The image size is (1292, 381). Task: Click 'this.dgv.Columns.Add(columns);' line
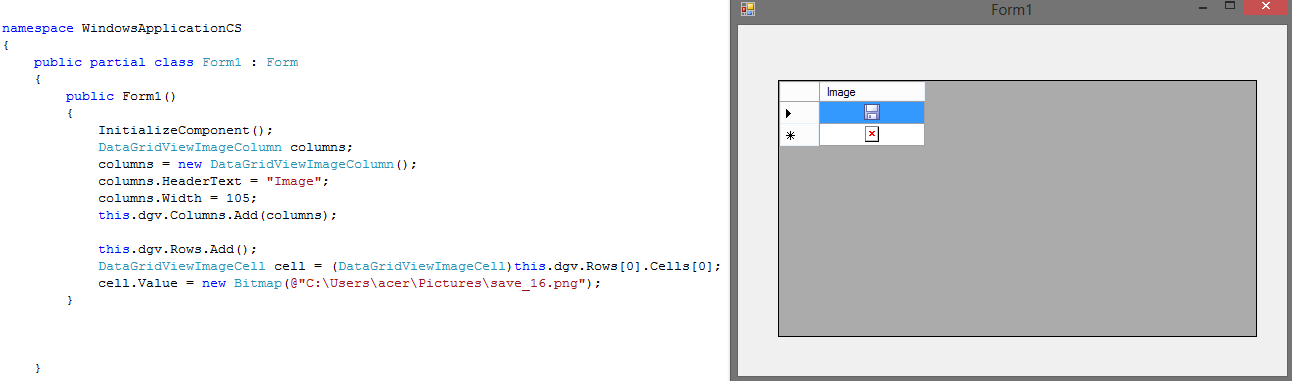click(218, 215)
